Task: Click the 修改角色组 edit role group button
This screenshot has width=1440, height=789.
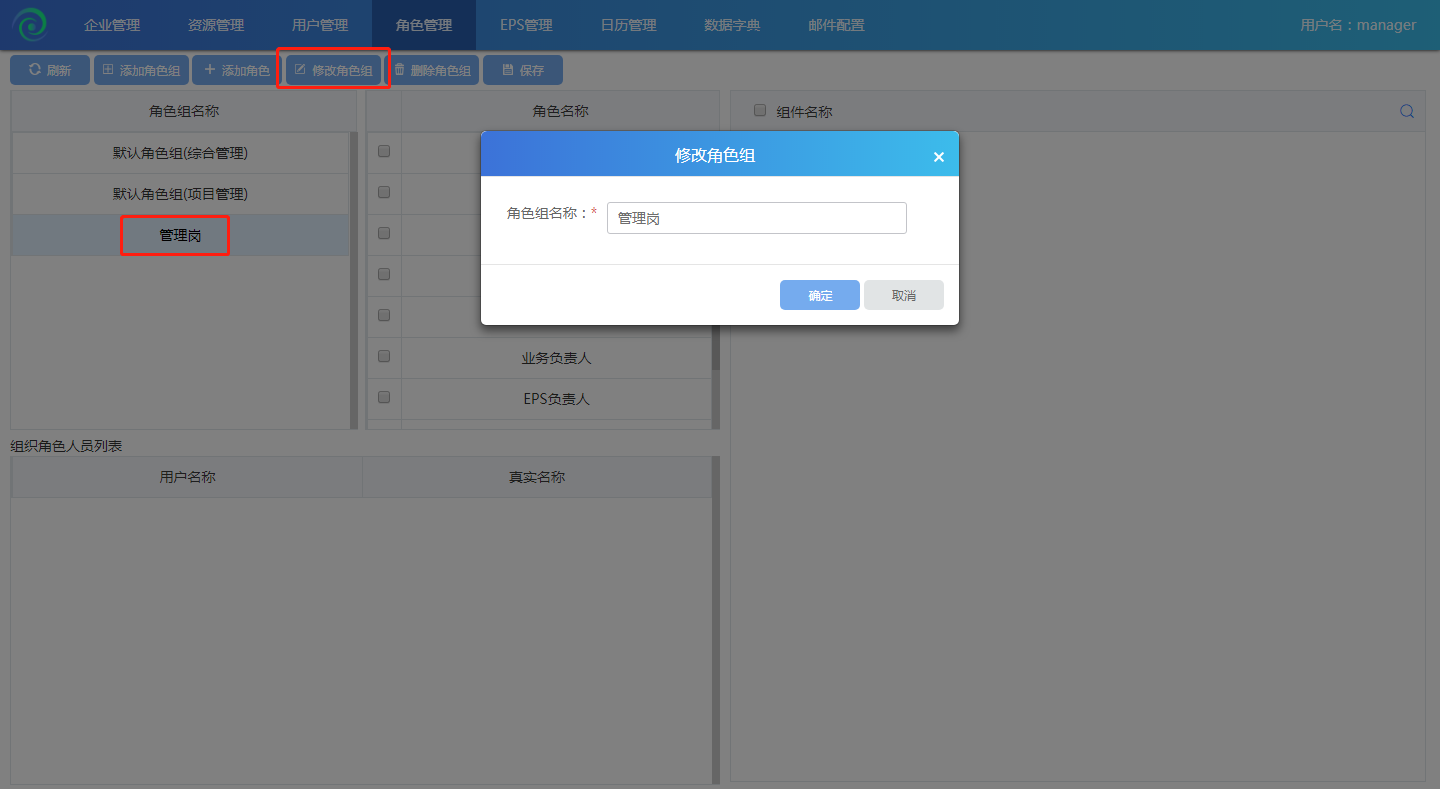Action: (333, 70)
